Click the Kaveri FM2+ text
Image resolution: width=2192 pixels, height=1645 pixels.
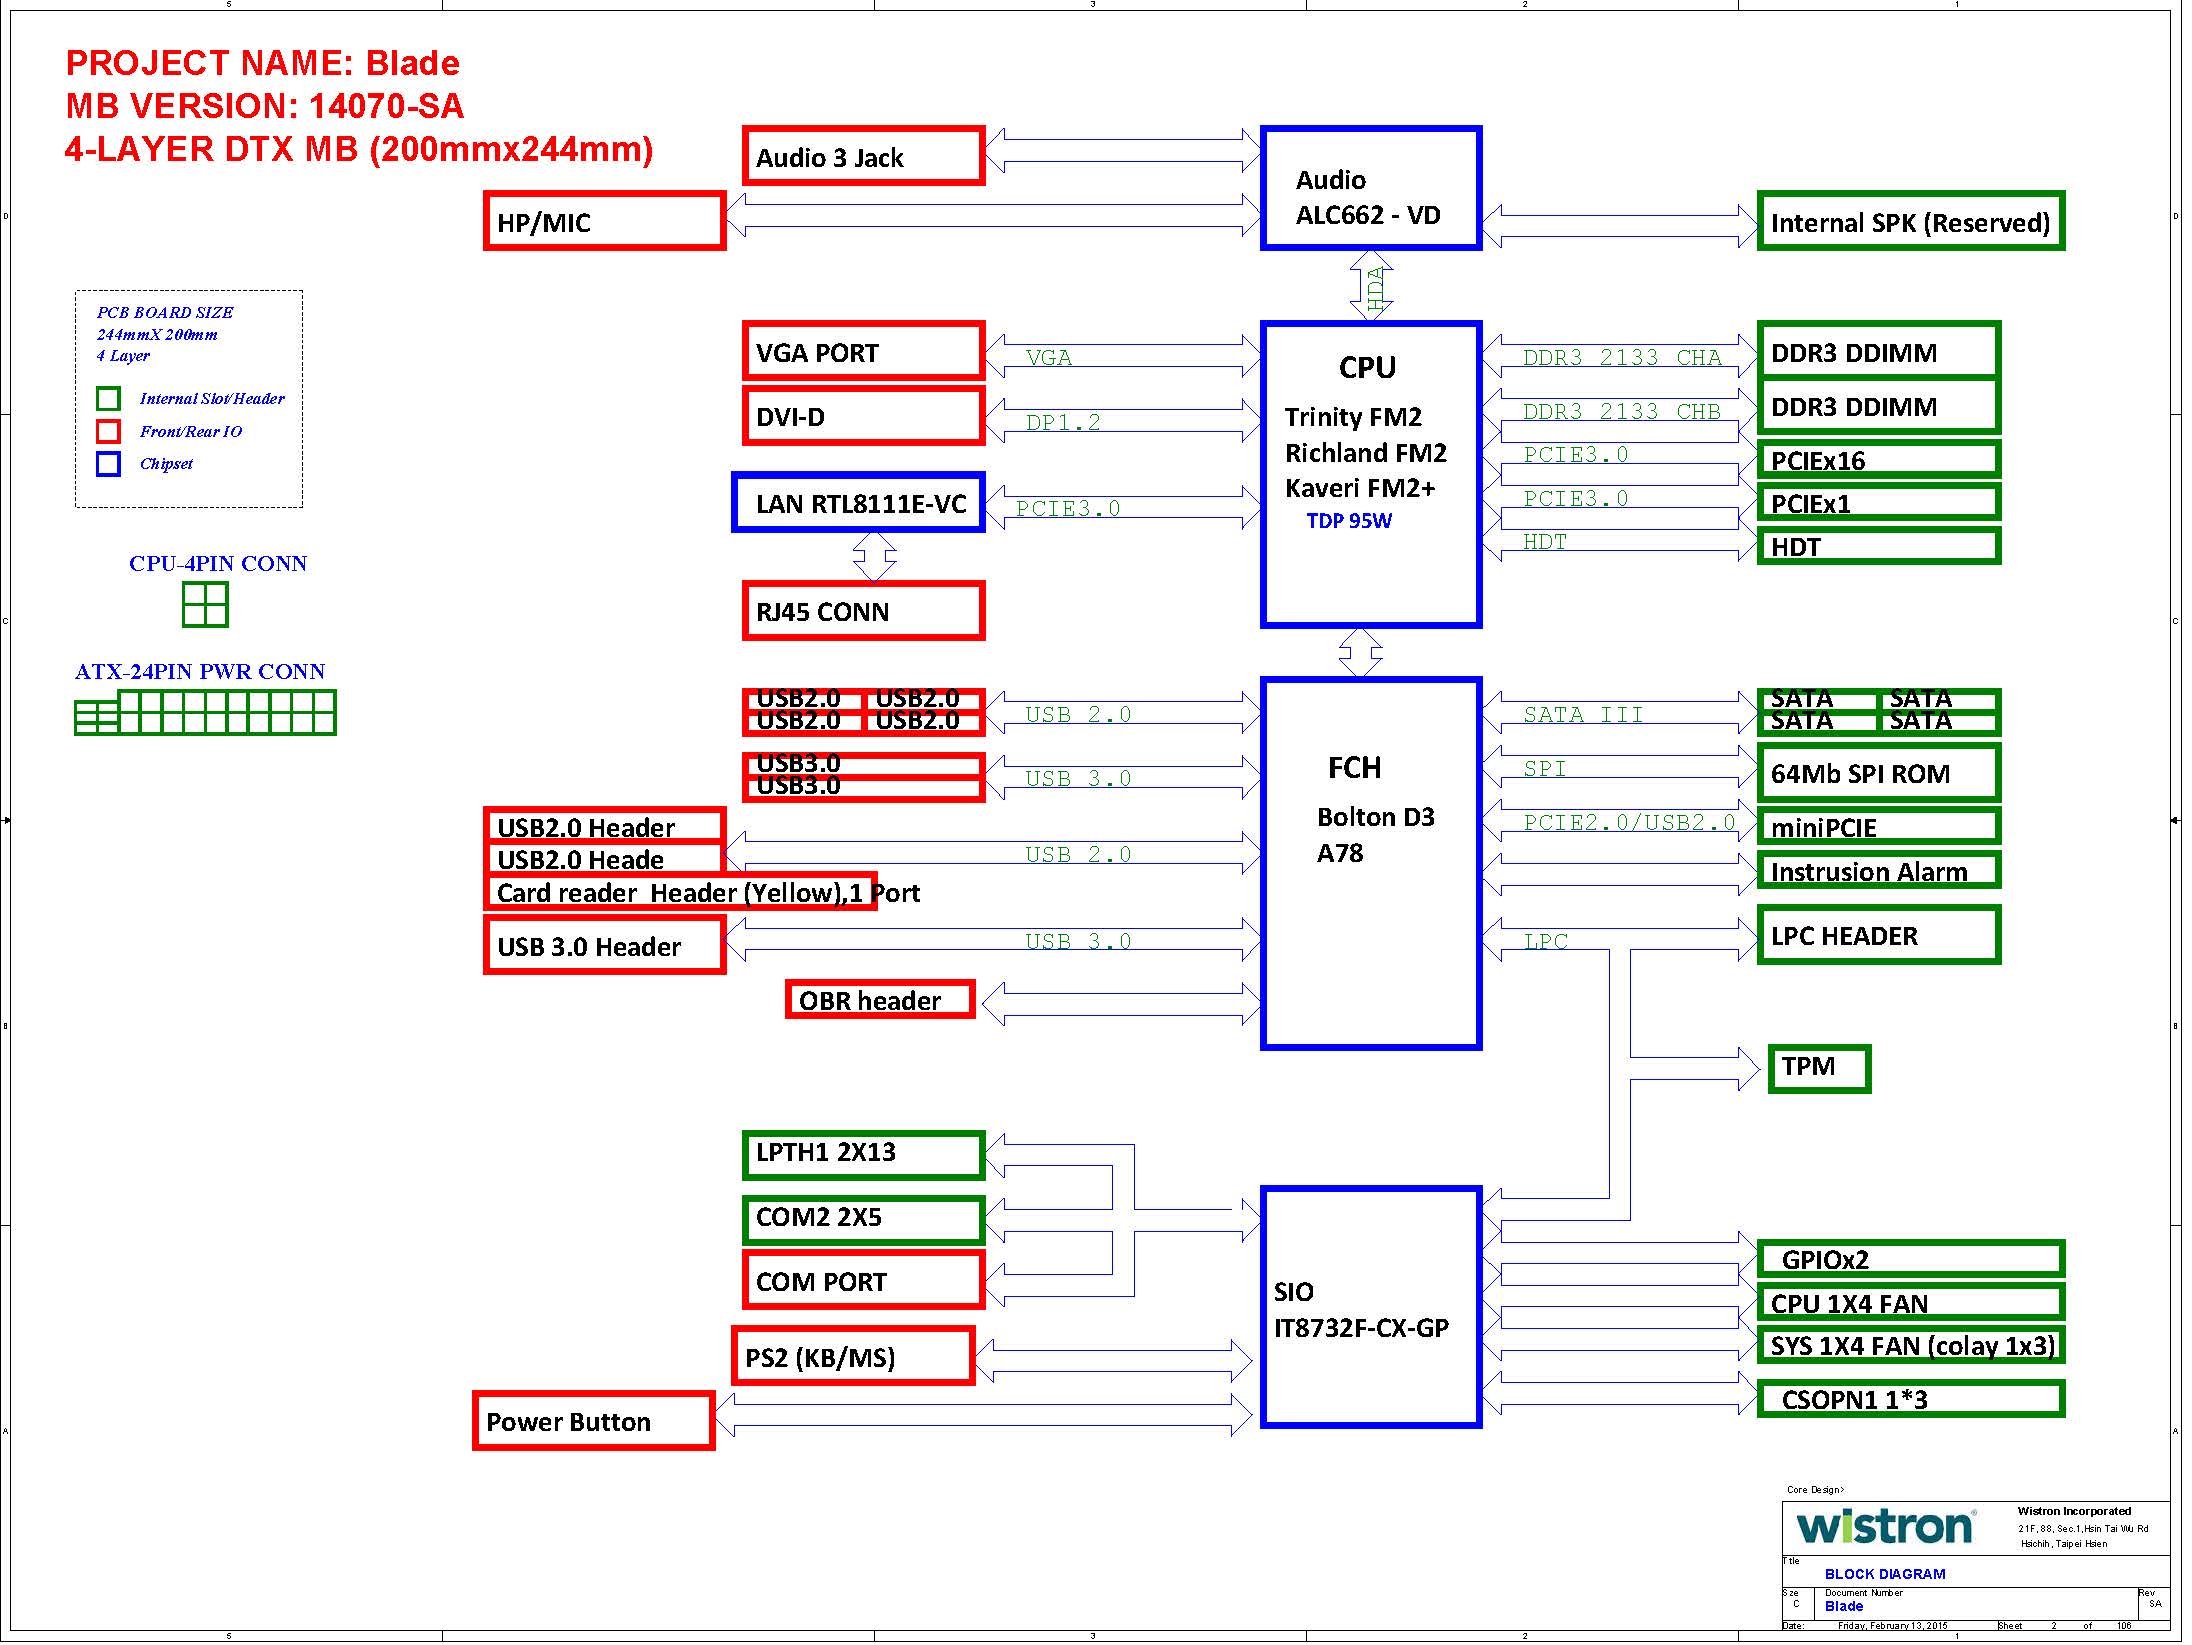(x=1360, y=488)
